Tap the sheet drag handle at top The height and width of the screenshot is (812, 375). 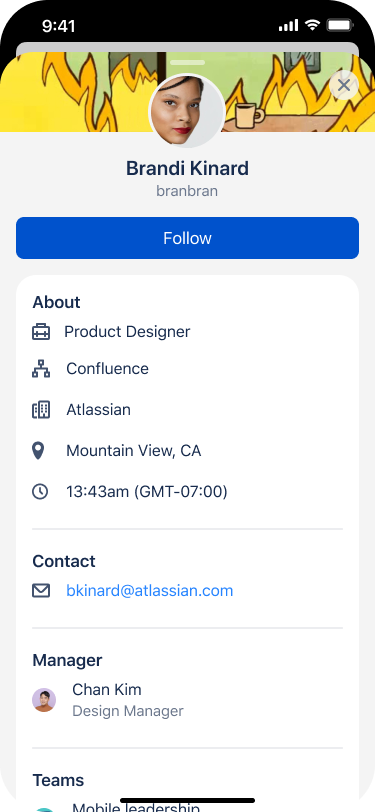pyautogui.click(x=188, y=62)
